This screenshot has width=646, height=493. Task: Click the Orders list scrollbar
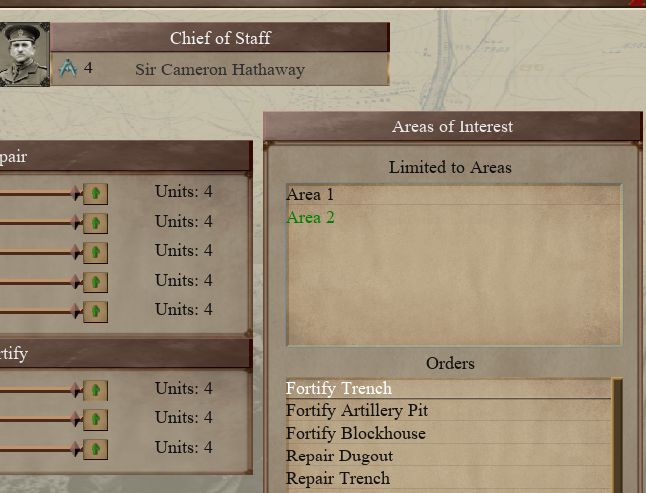[617, 434]
